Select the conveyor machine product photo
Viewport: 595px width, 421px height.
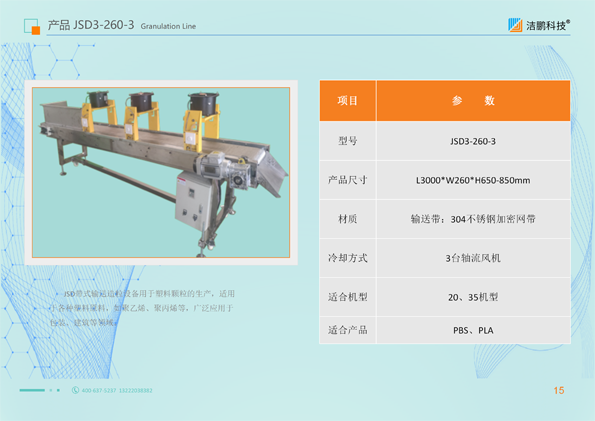[161, 172]
